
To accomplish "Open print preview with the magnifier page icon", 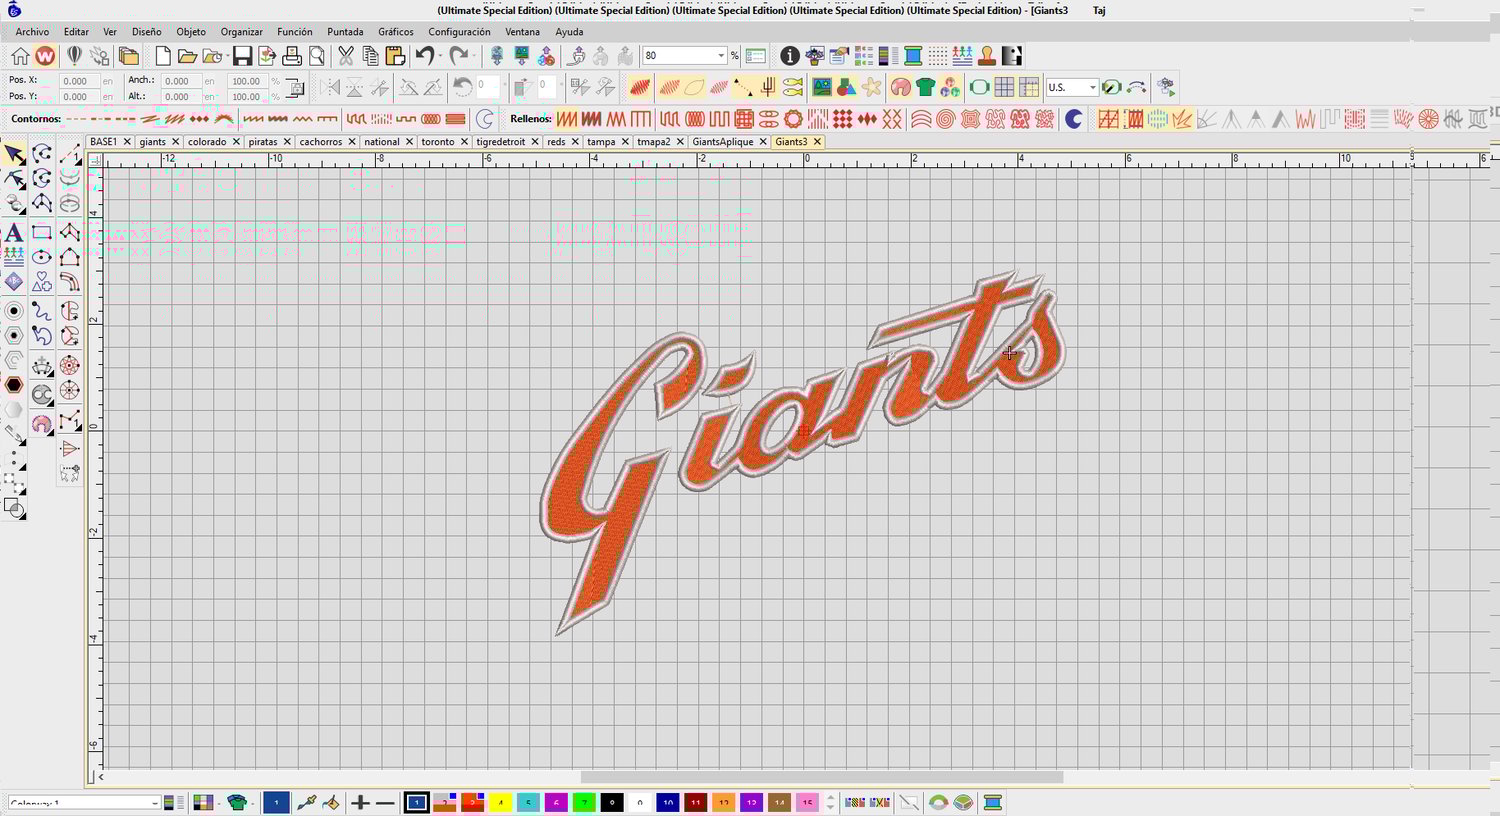I will point(316,56).
